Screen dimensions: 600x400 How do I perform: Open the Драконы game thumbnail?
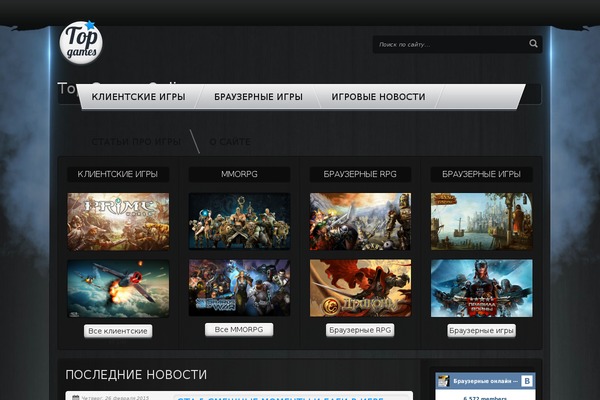coord(360,288)
